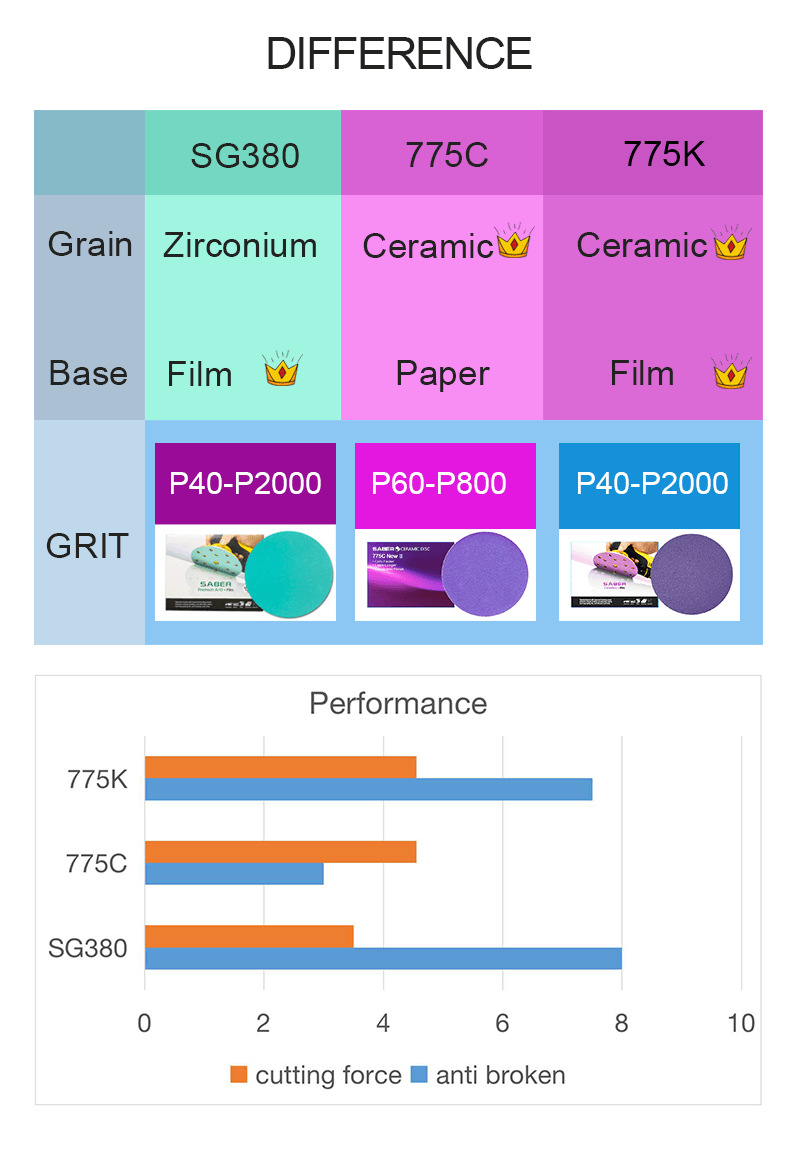Click the blue anti broken legend square
The width and height of the screenshot is (800, 1154).
419,1075
